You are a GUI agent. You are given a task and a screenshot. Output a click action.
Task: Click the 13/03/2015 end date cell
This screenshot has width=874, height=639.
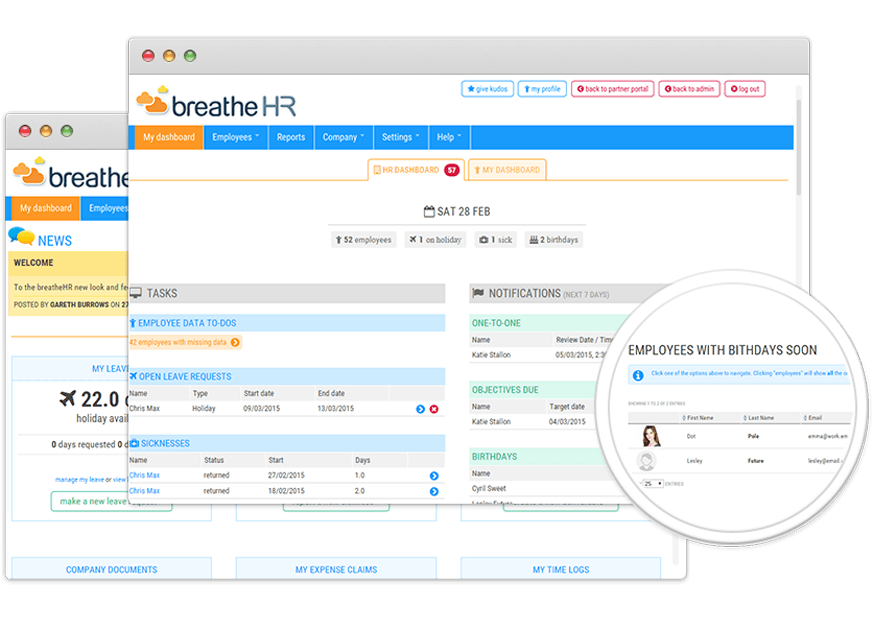(336, 409)
